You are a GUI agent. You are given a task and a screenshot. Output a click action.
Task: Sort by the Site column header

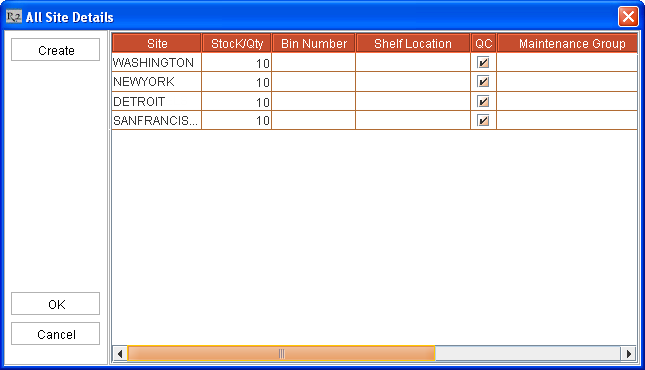click(157, 43)
